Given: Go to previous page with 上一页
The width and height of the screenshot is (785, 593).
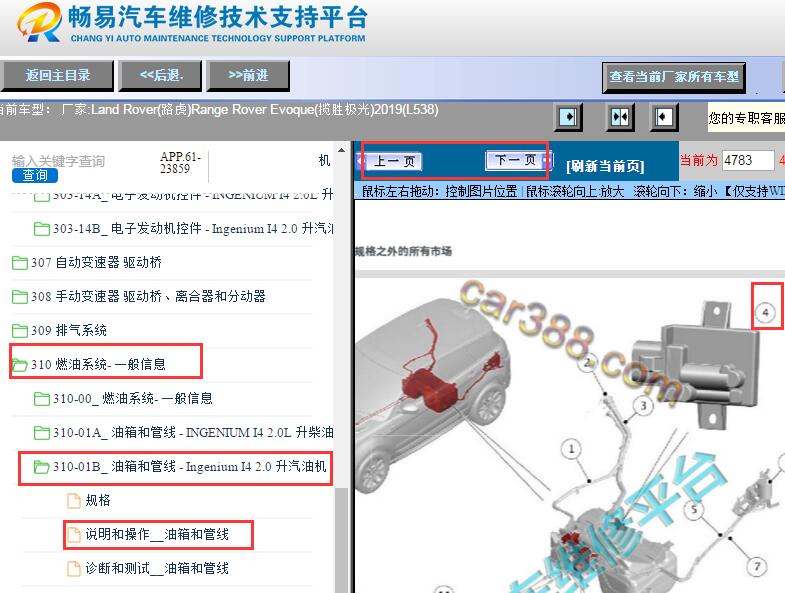Looking at the screenshot, I should click(x=394, y=161).
